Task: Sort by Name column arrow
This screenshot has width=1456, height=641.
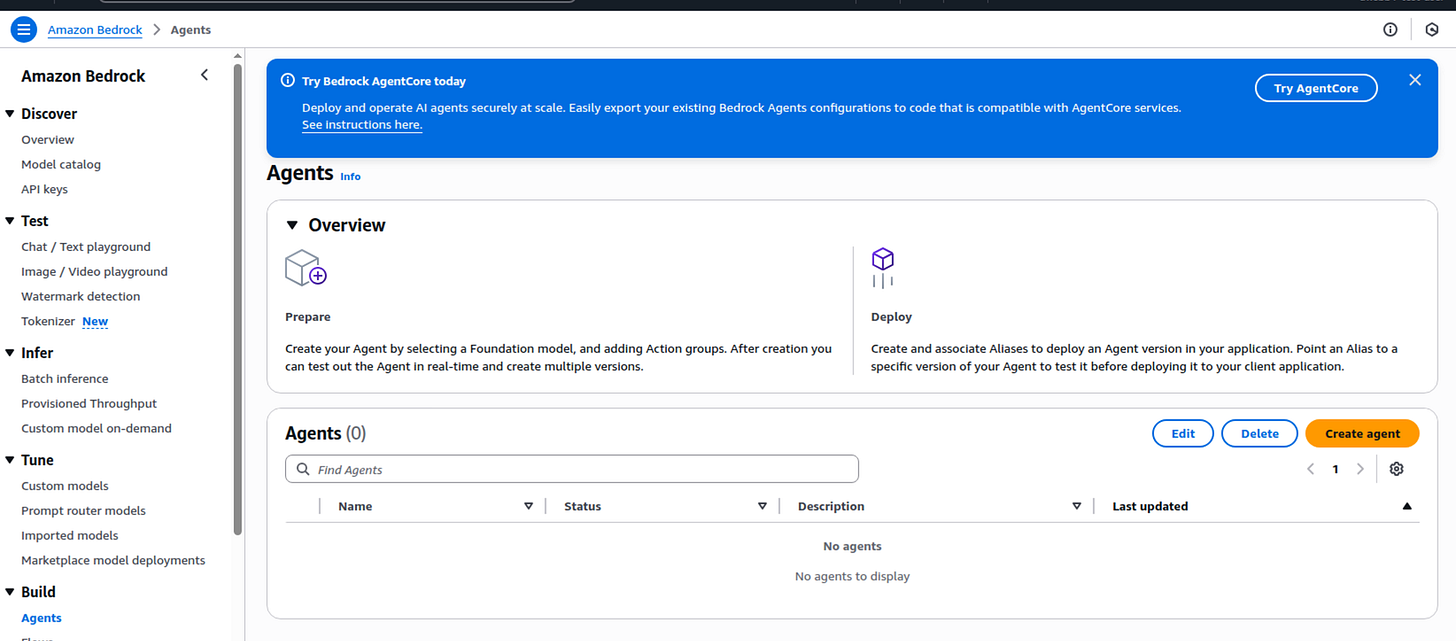Action: click(529, 506)
